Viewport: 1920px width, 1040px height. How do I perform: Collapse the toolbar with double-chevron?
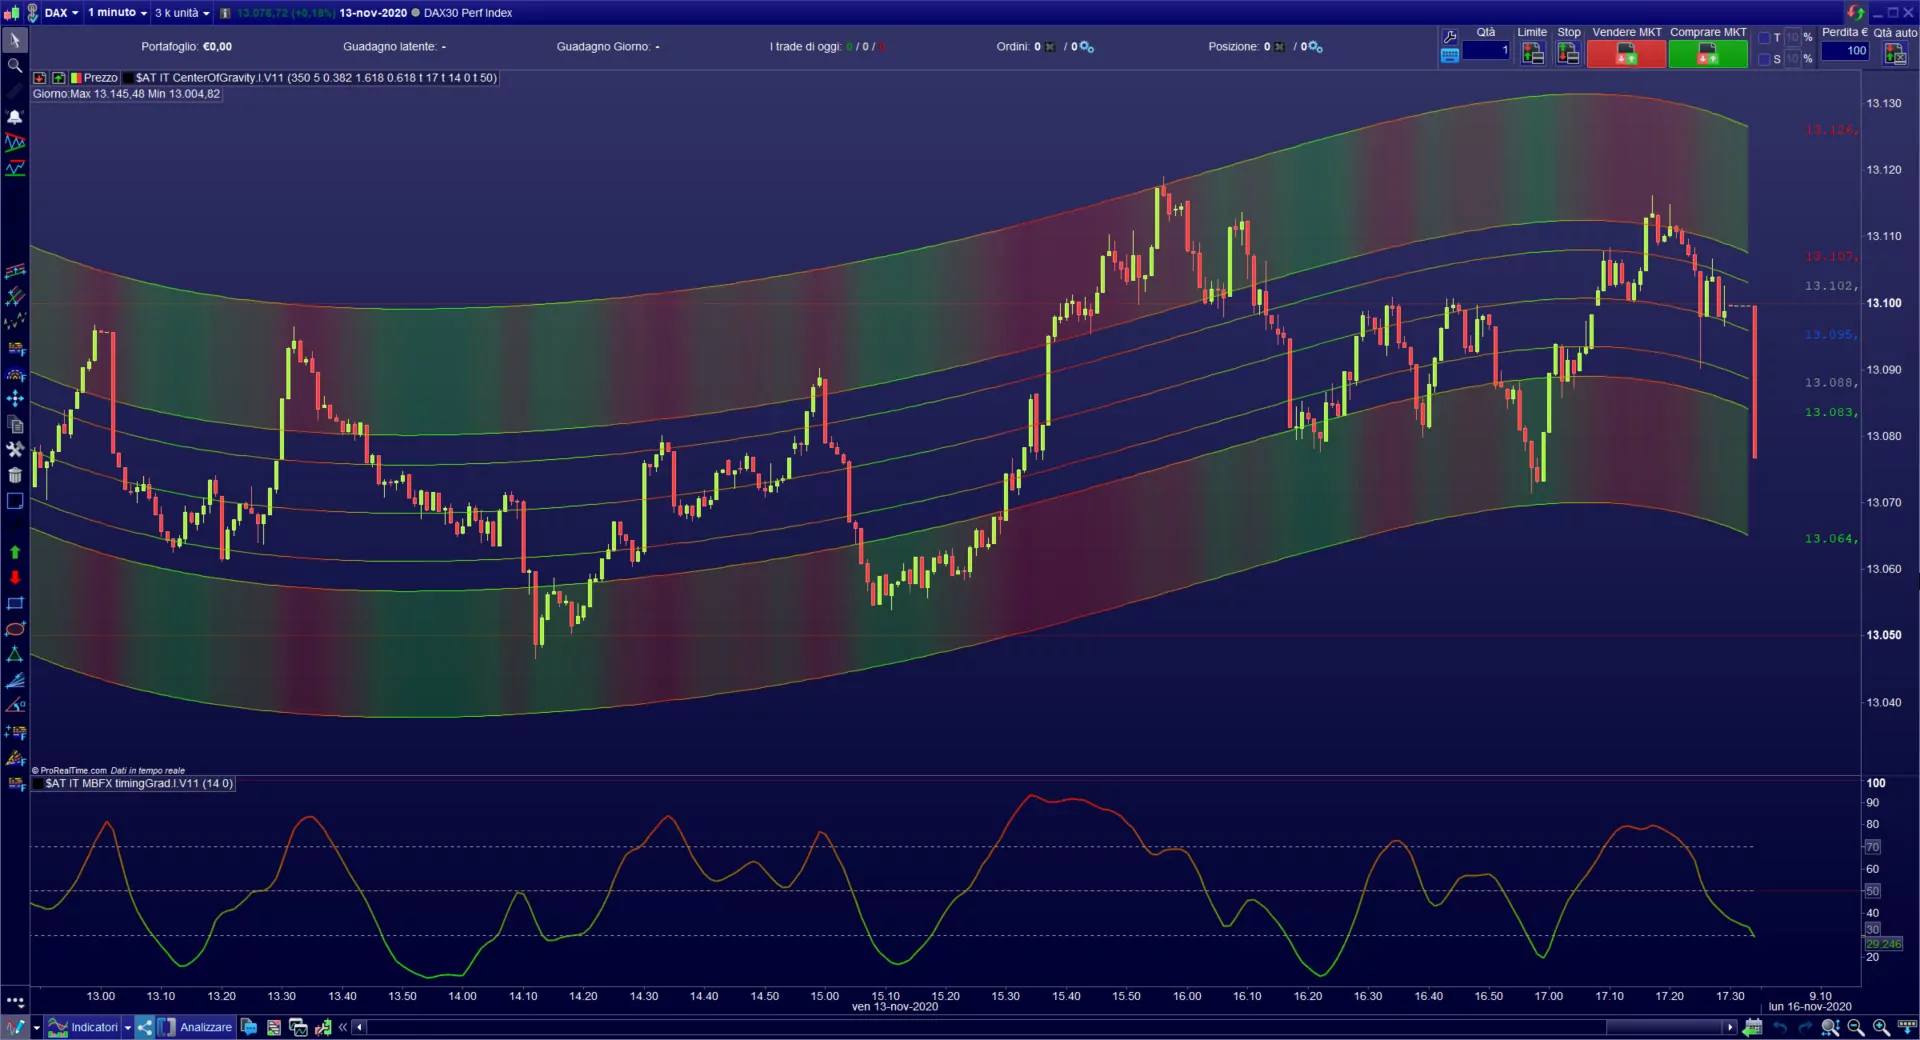pyautogui.click(x=343, y=1027)
